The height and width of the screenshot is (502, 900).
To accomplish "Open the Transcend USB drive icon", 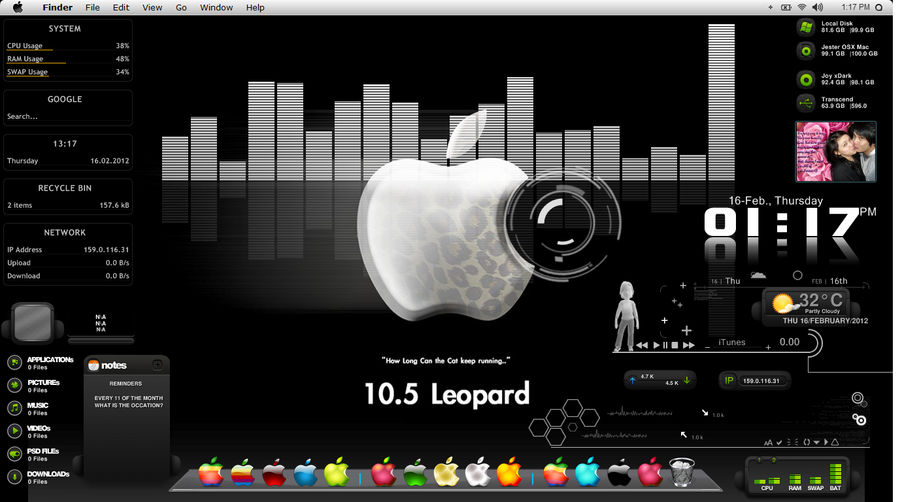I will (806, 103).
